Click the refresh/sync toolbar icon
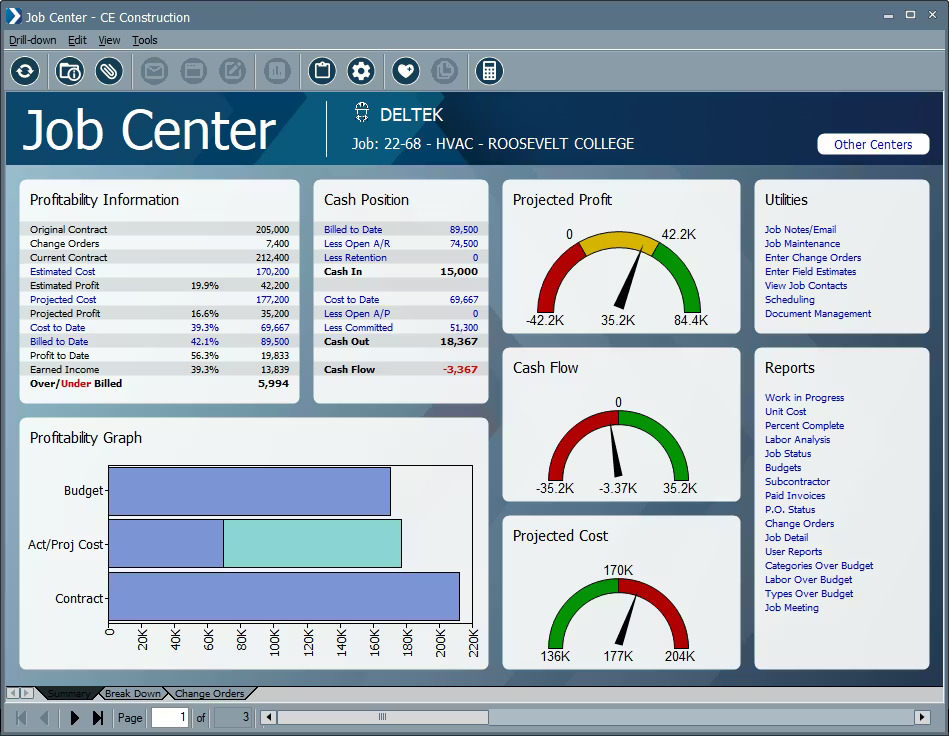 pyautogui.click(x=24, y=71)
